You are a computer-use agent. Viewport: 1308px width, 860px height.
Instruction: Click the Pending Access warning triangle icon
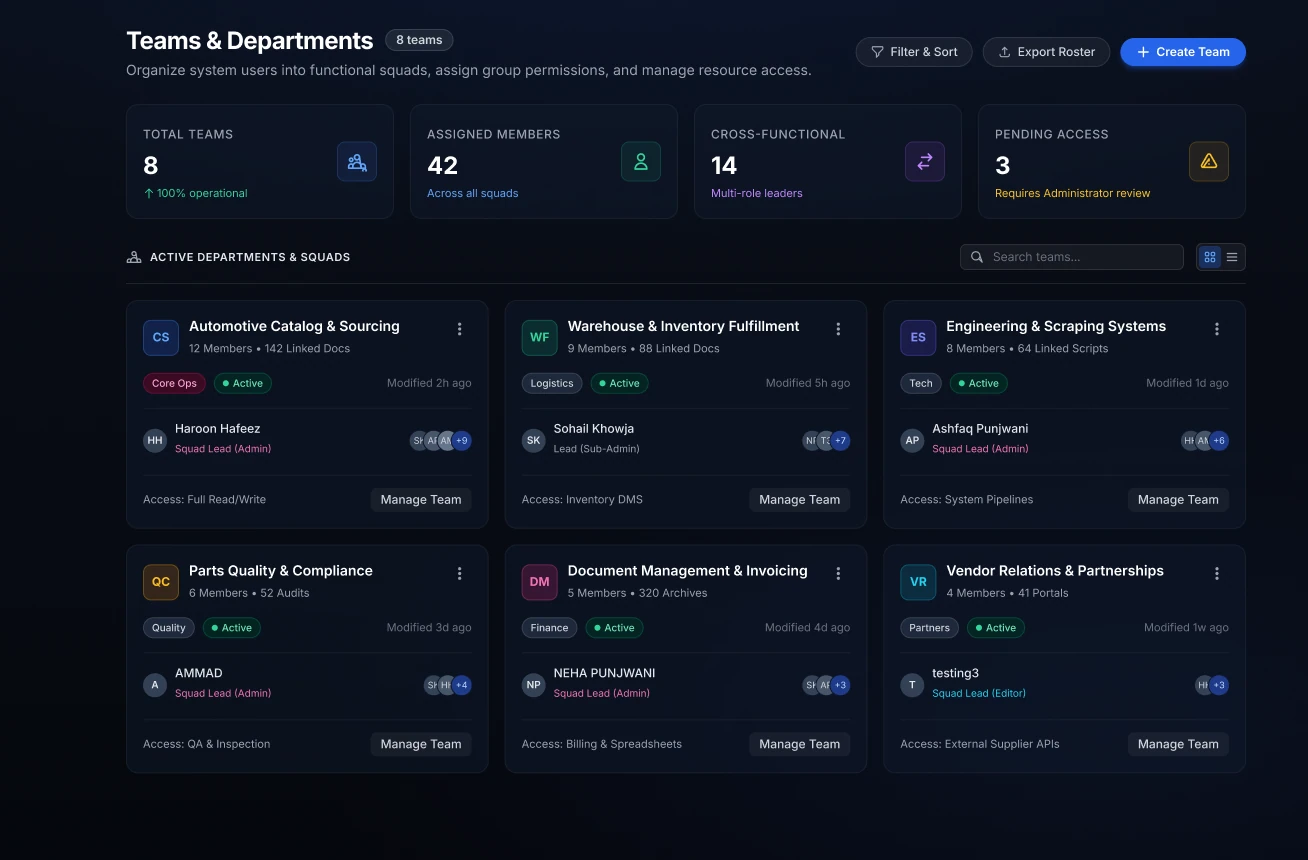pos(1209,162)
